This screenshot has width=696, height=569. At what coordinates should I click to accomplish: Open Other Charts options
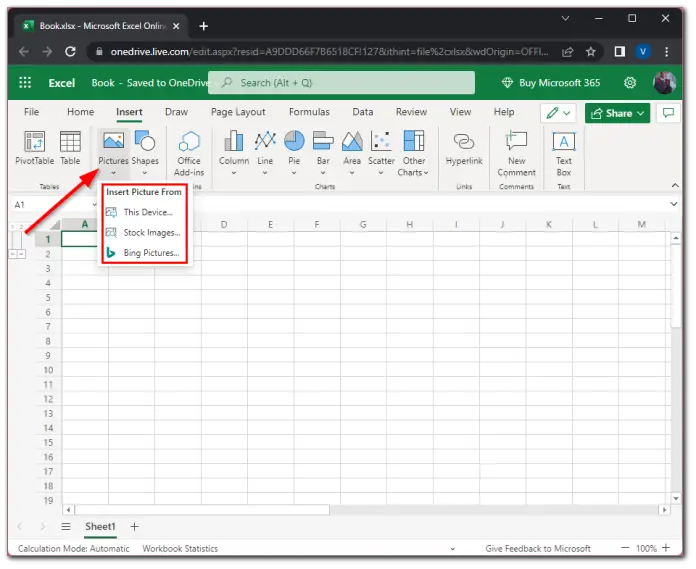coord(413,154)
